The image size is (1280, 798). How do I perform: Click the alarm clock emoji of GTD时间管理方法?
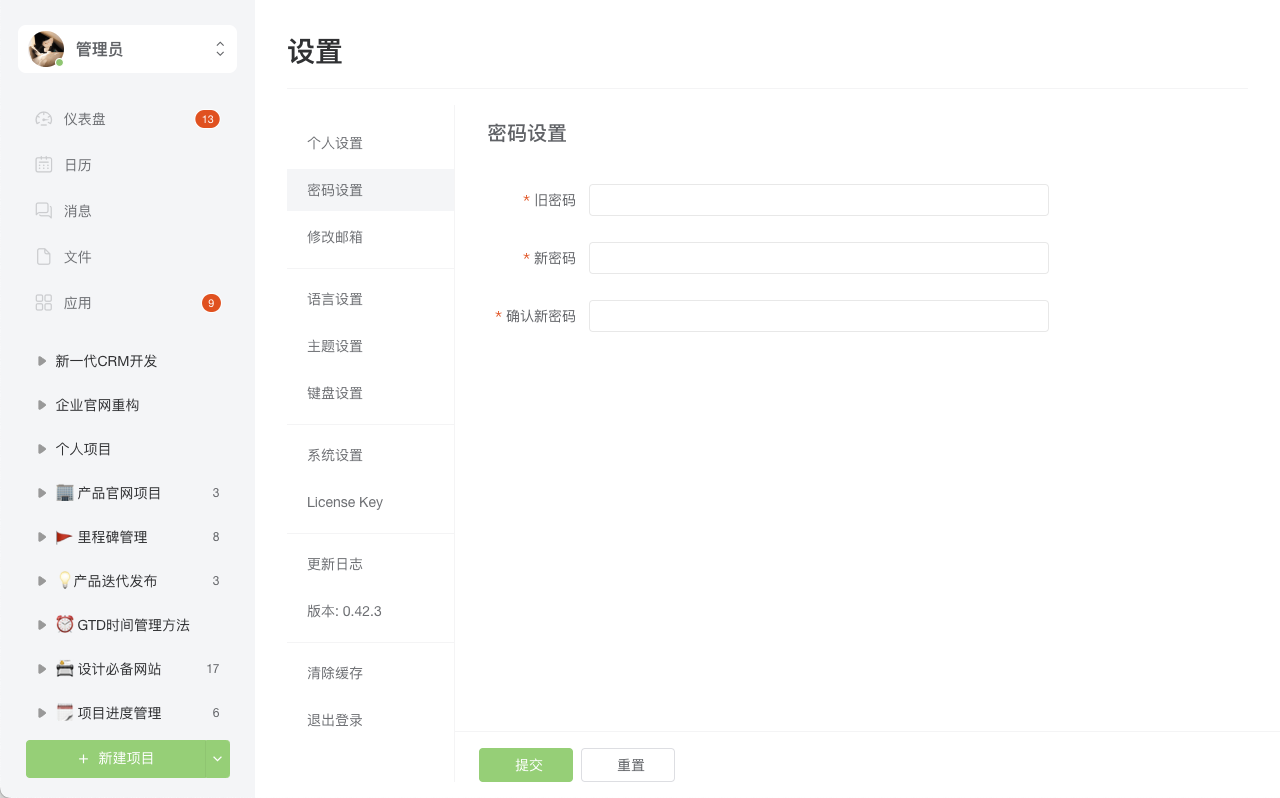tap(65, 625)
